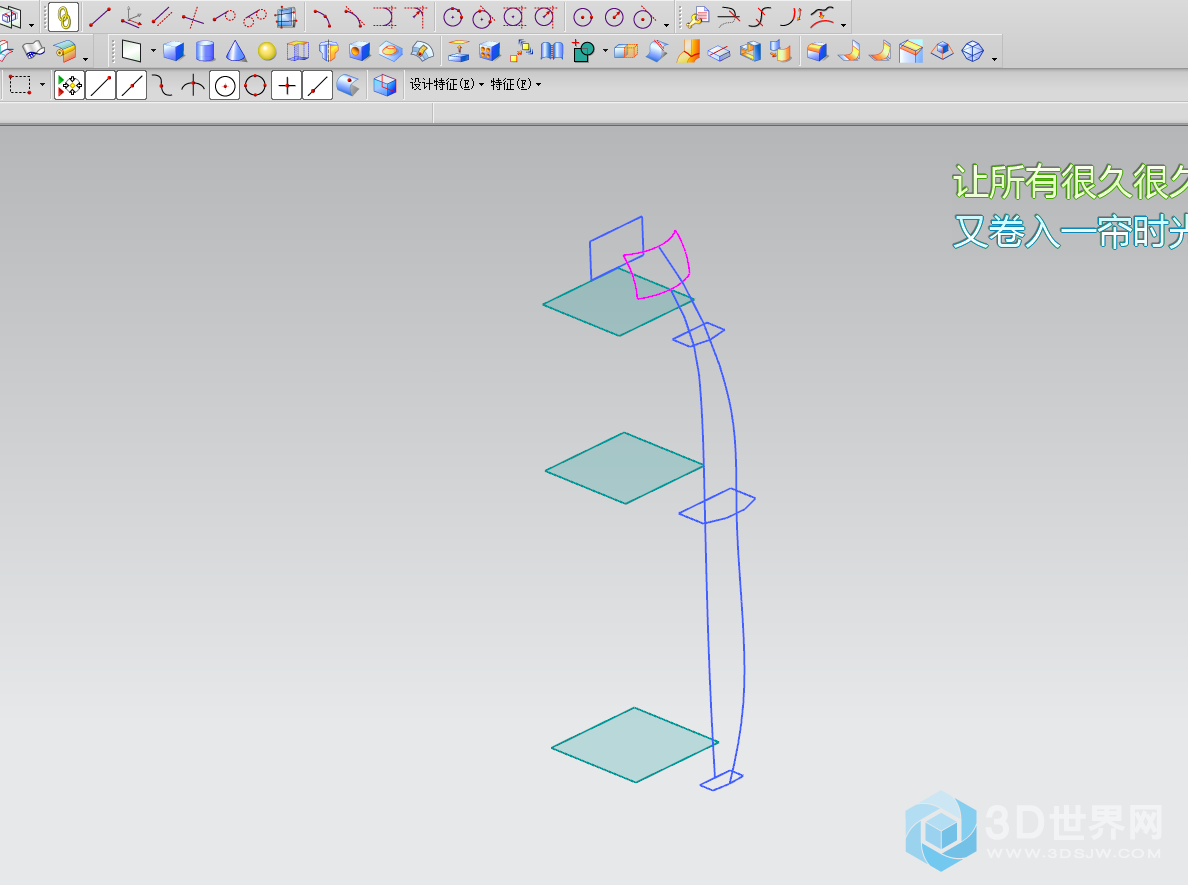Select the Curve Length tool
This screenshot has width=1188, height=885.
click(x=790, y=17)
